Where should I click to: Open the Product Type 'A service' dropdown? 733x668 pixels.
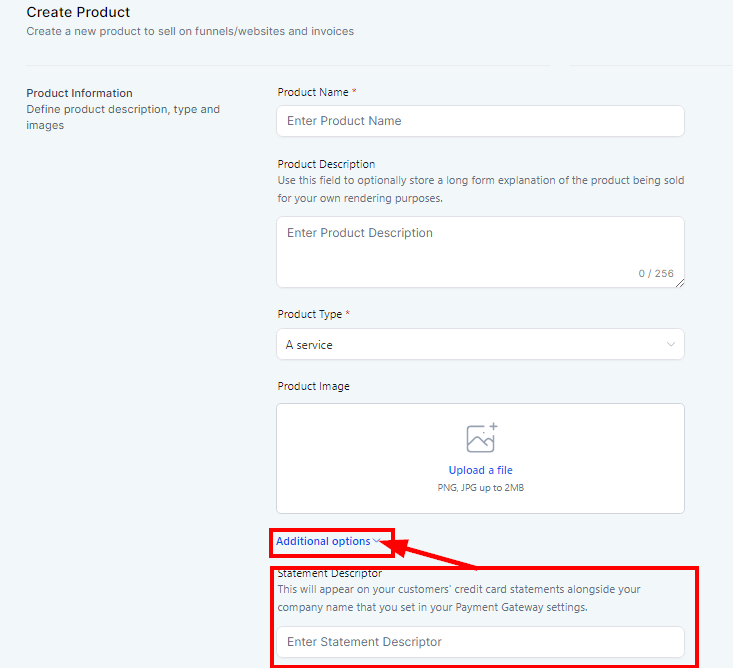click(480, 345)
